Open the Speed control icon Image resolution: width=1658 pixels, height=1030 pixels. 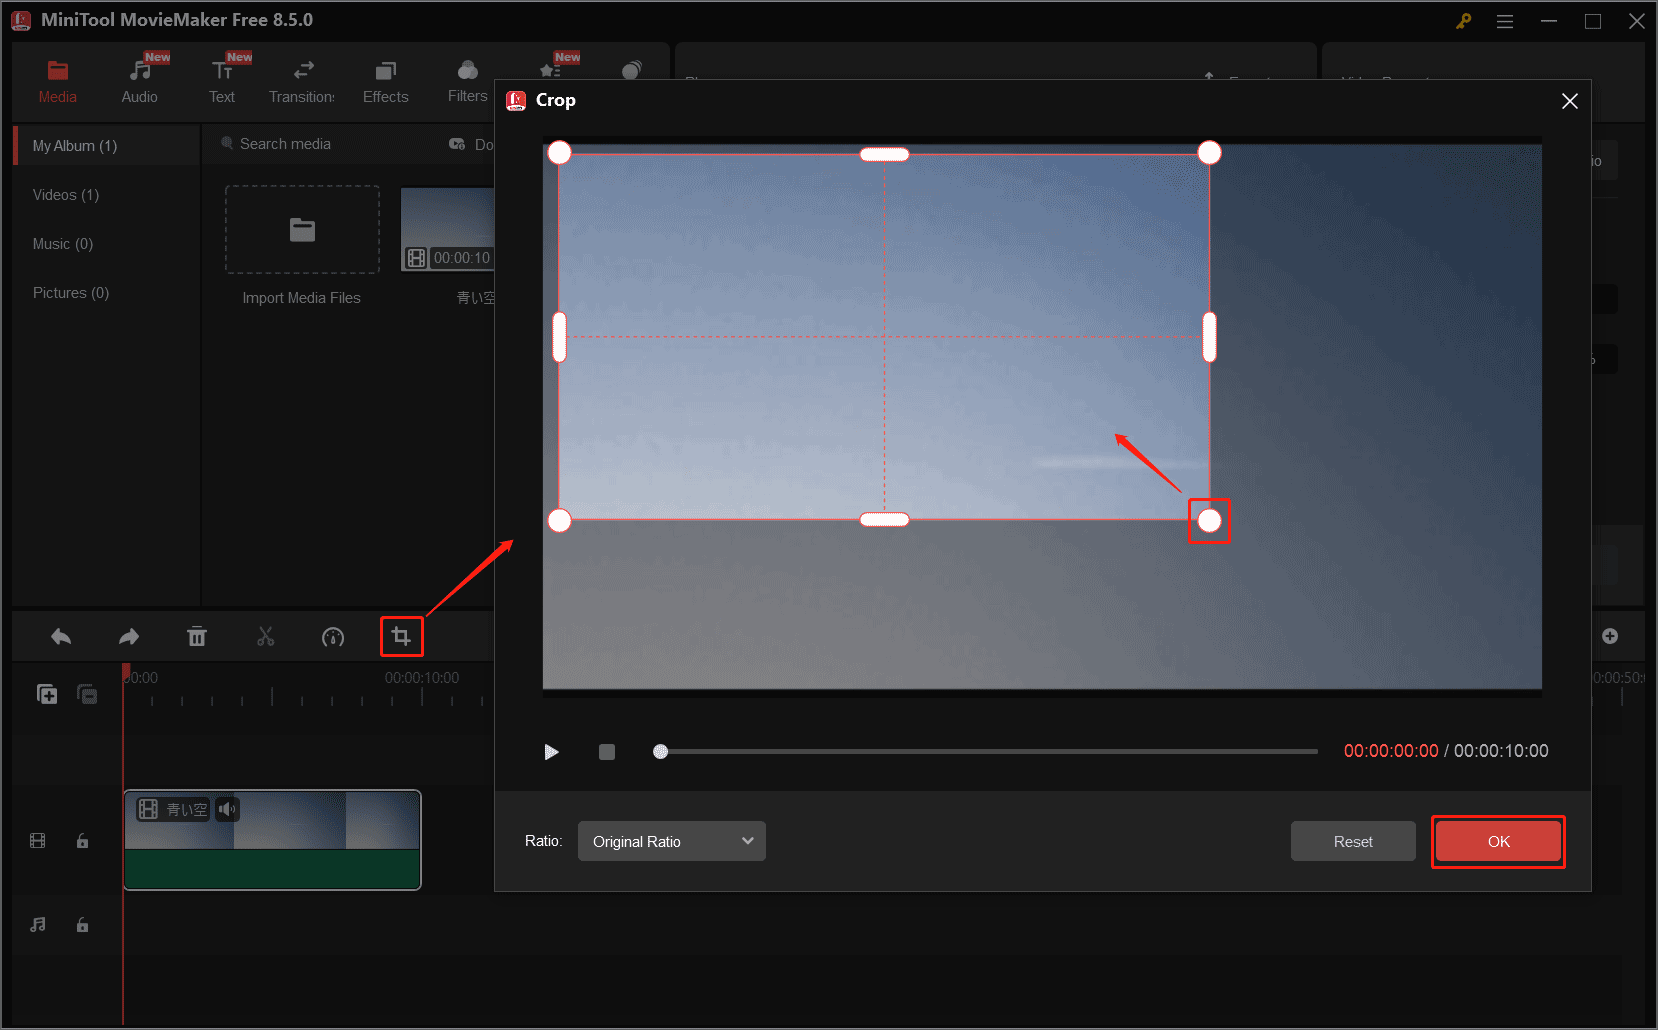pyautogui.click(x=333, y=636)
